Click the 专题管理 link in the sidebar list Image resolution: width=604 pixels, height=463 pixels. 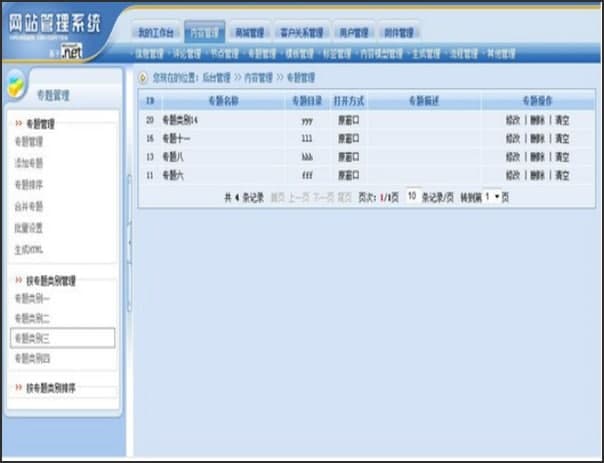[x=29, y=141]
